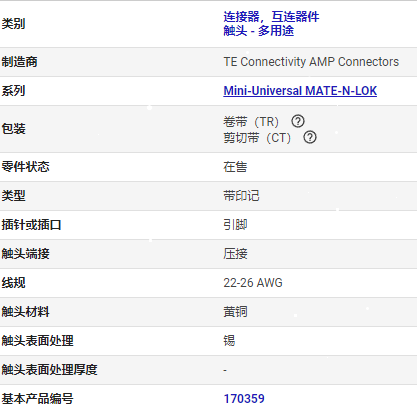Image resolution: width=417 pixels, height=412 pixels.
Task: Select the 带印记 type value
Action: tap(241, 196)
